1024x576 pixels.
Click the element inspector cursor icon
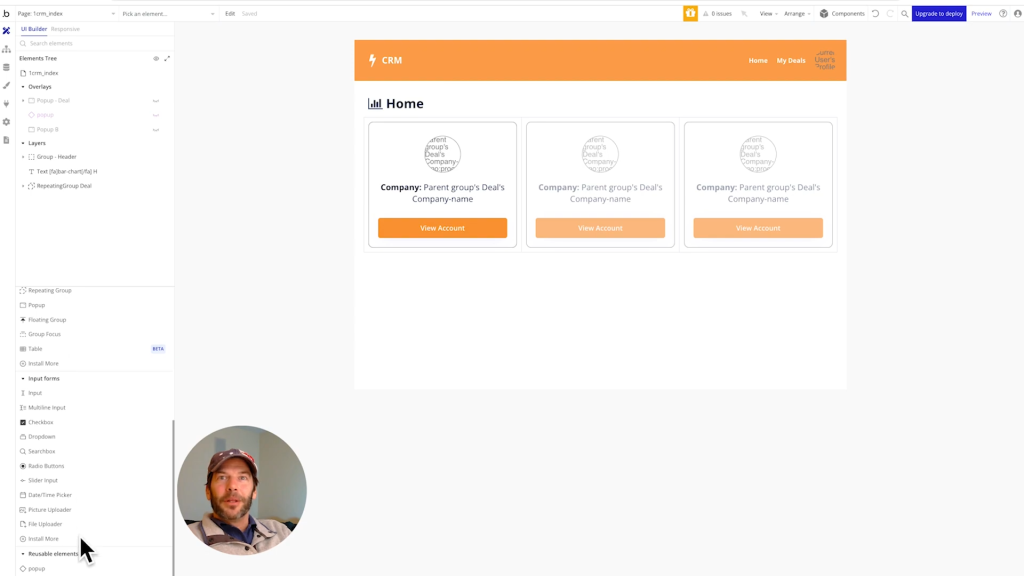pos(744,14)
